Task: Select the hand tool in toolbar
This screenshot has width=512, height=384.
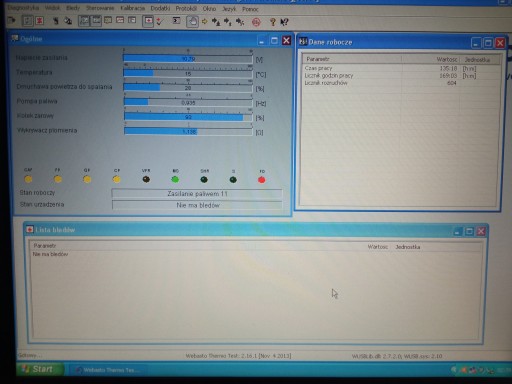Action: (x=192, y=22)
